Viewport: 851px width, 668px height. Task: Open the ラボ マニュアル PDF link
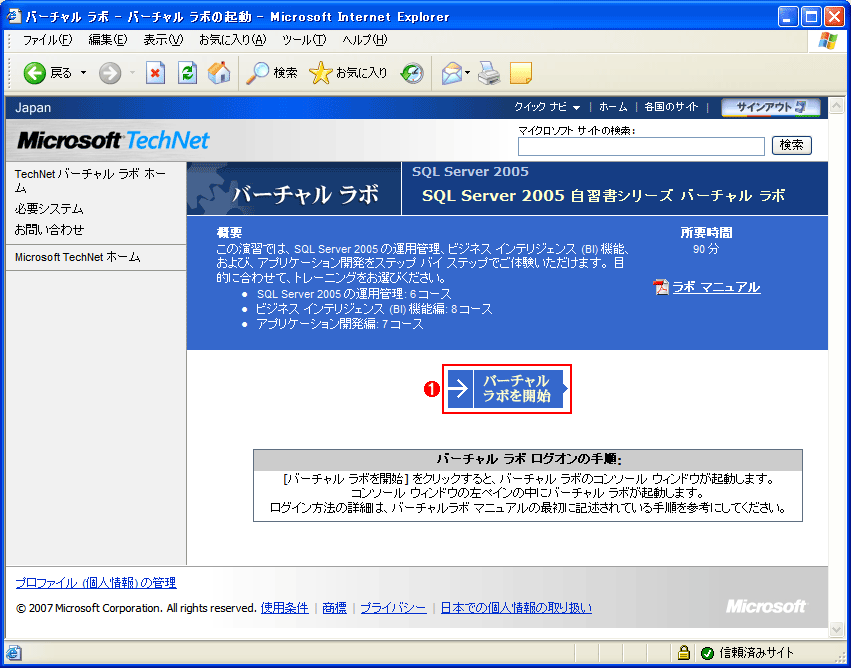[x=716, y=287]
